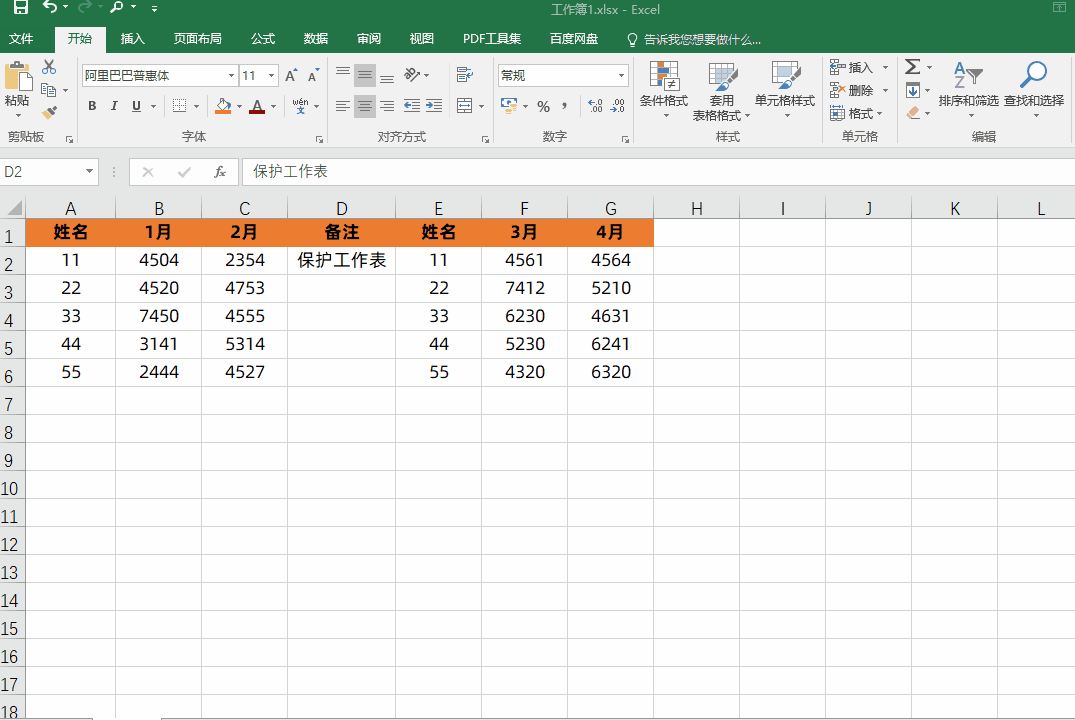1075x720 pixels.
Task: Click the insert function fx icon
Action: (220, 172)
